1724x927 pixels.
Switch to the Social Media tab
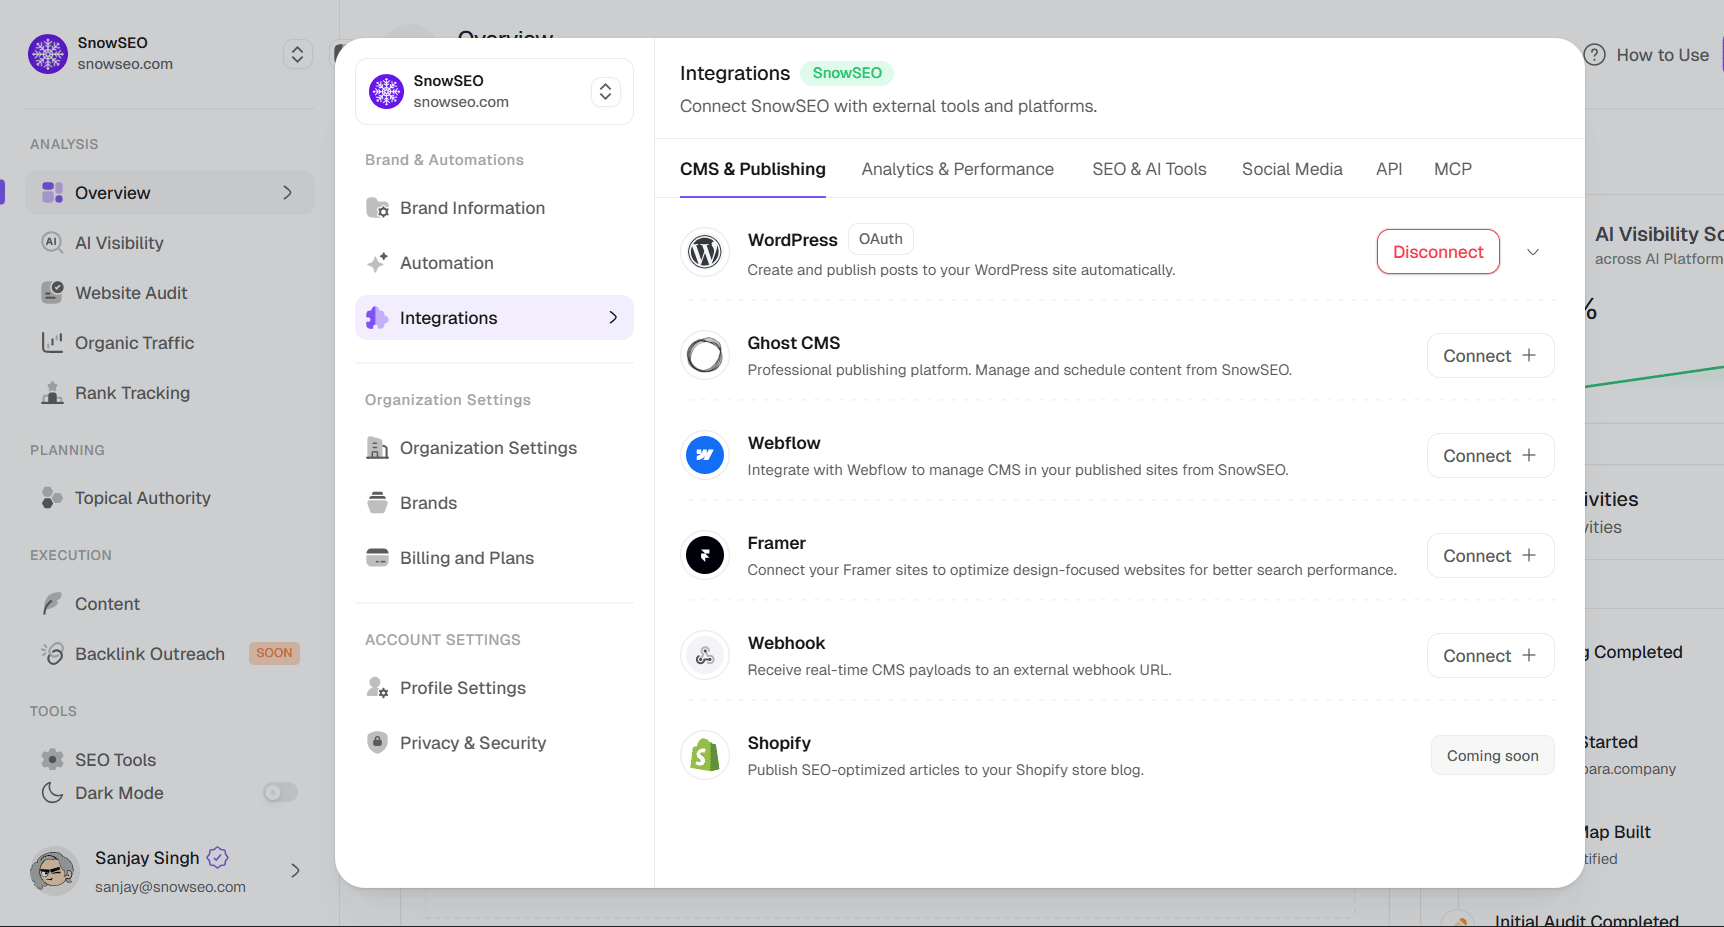coord(1292,169)
